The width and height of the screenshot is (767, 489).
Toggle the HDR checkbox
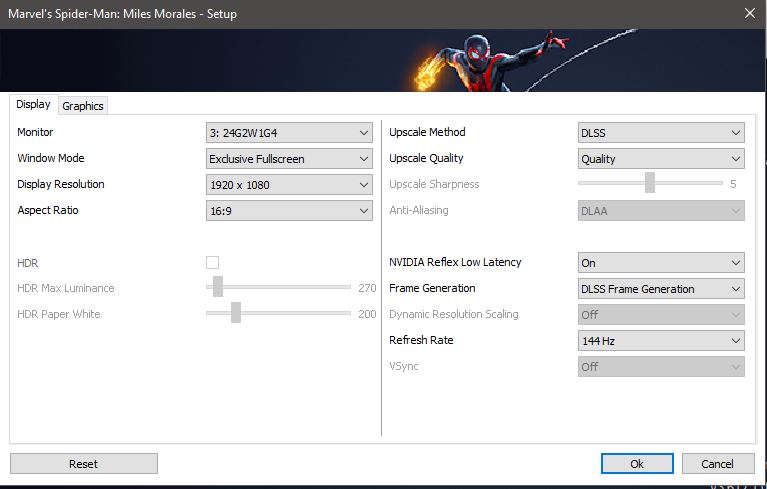pyautogui.click(x=212, y=263)
